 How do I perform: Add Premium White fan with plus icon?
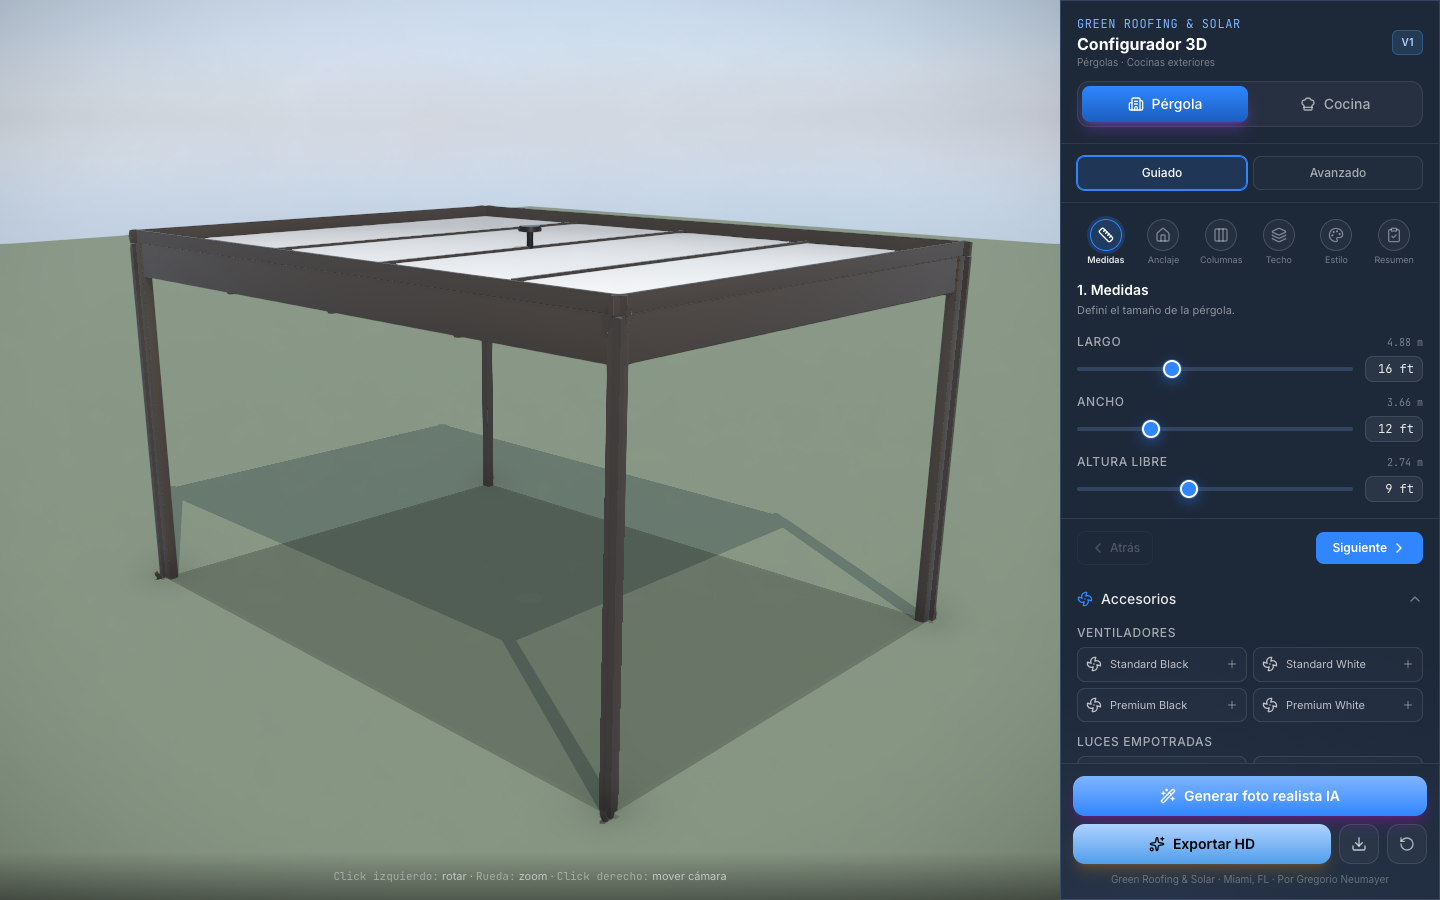point(1408,705)
